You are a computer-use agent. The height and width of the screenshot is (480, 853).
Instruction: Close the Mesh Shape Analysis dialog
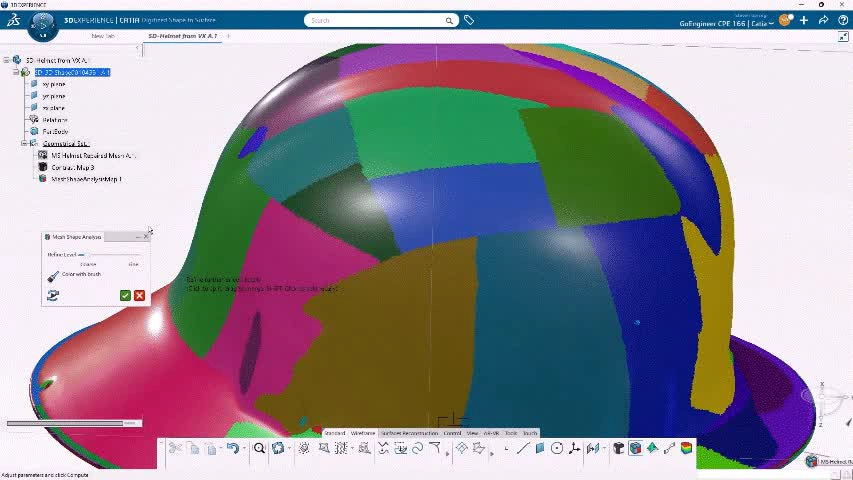coord(146,237)
